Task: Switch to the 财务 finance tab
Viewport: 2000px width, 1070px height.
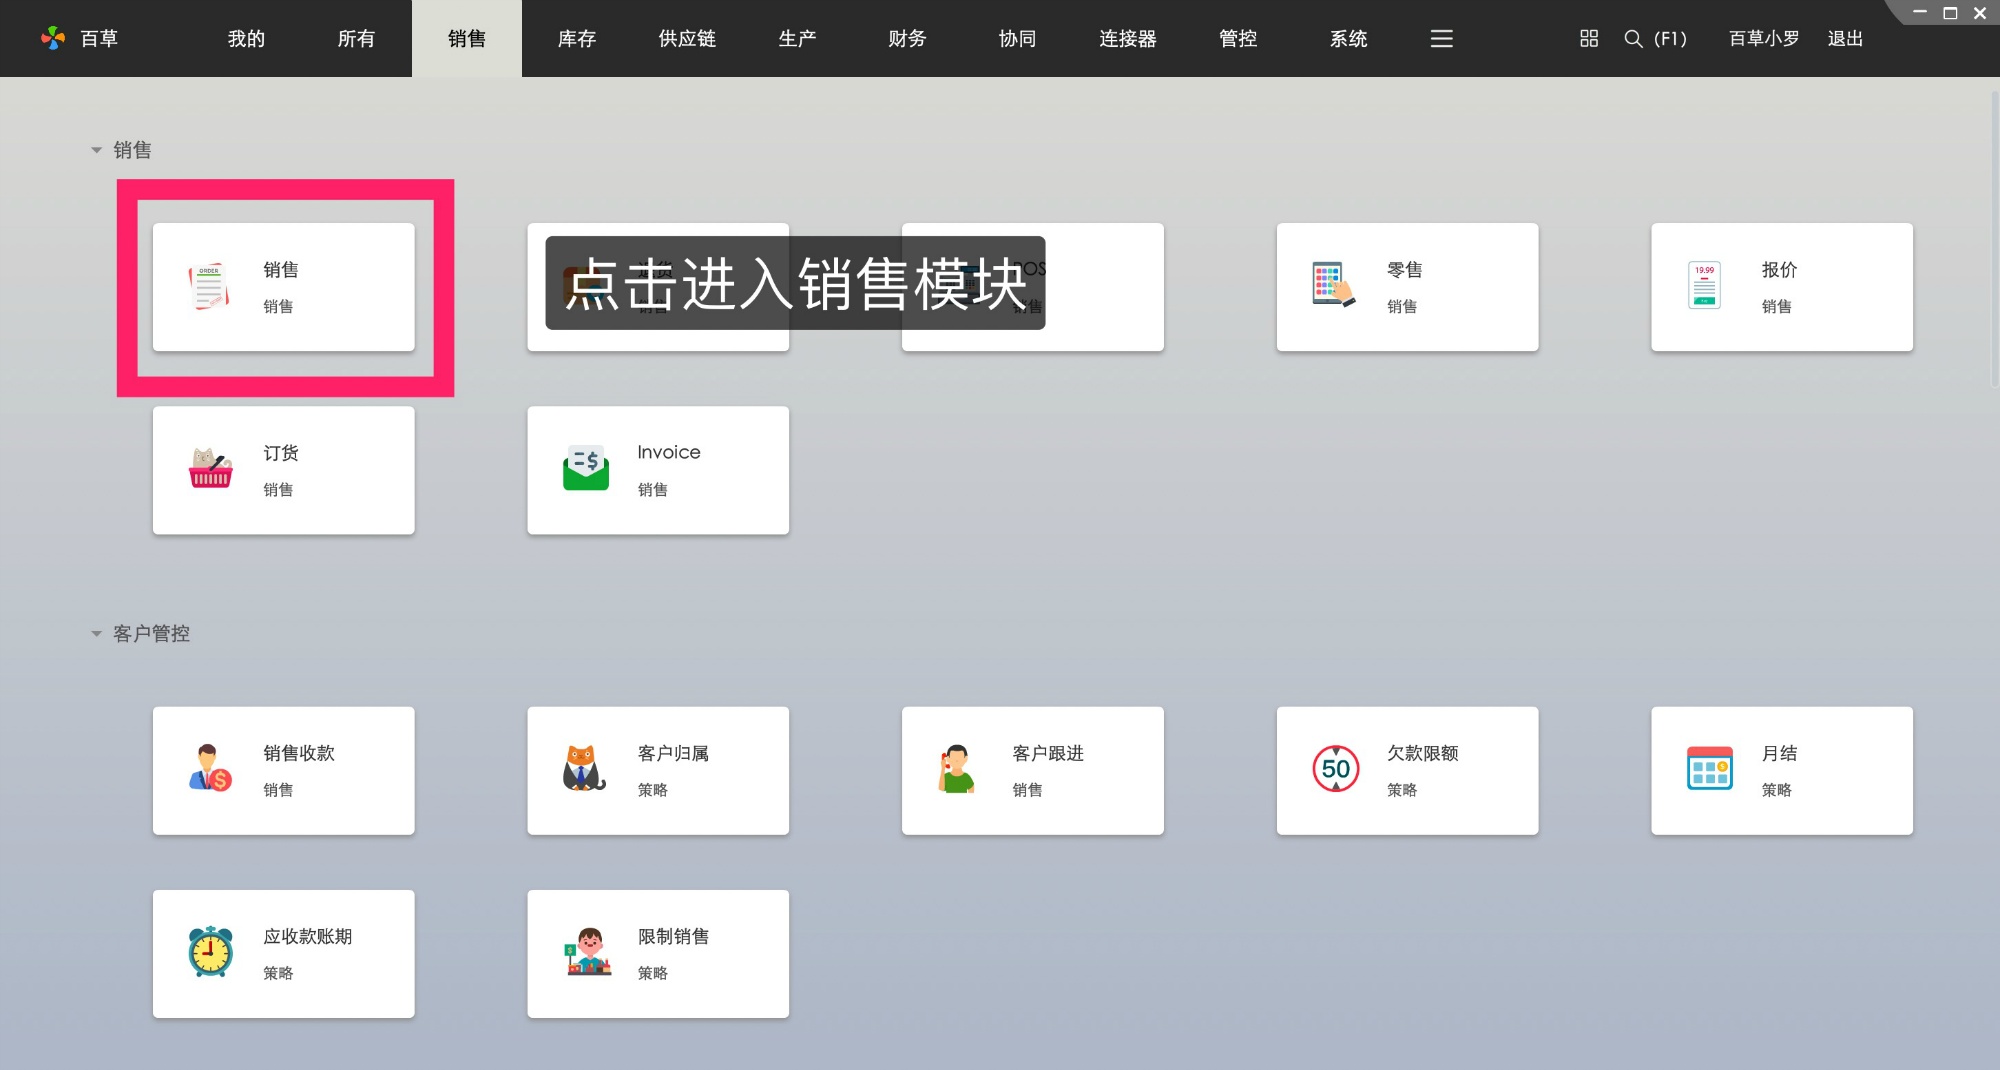Action: (x=906, y=39)
